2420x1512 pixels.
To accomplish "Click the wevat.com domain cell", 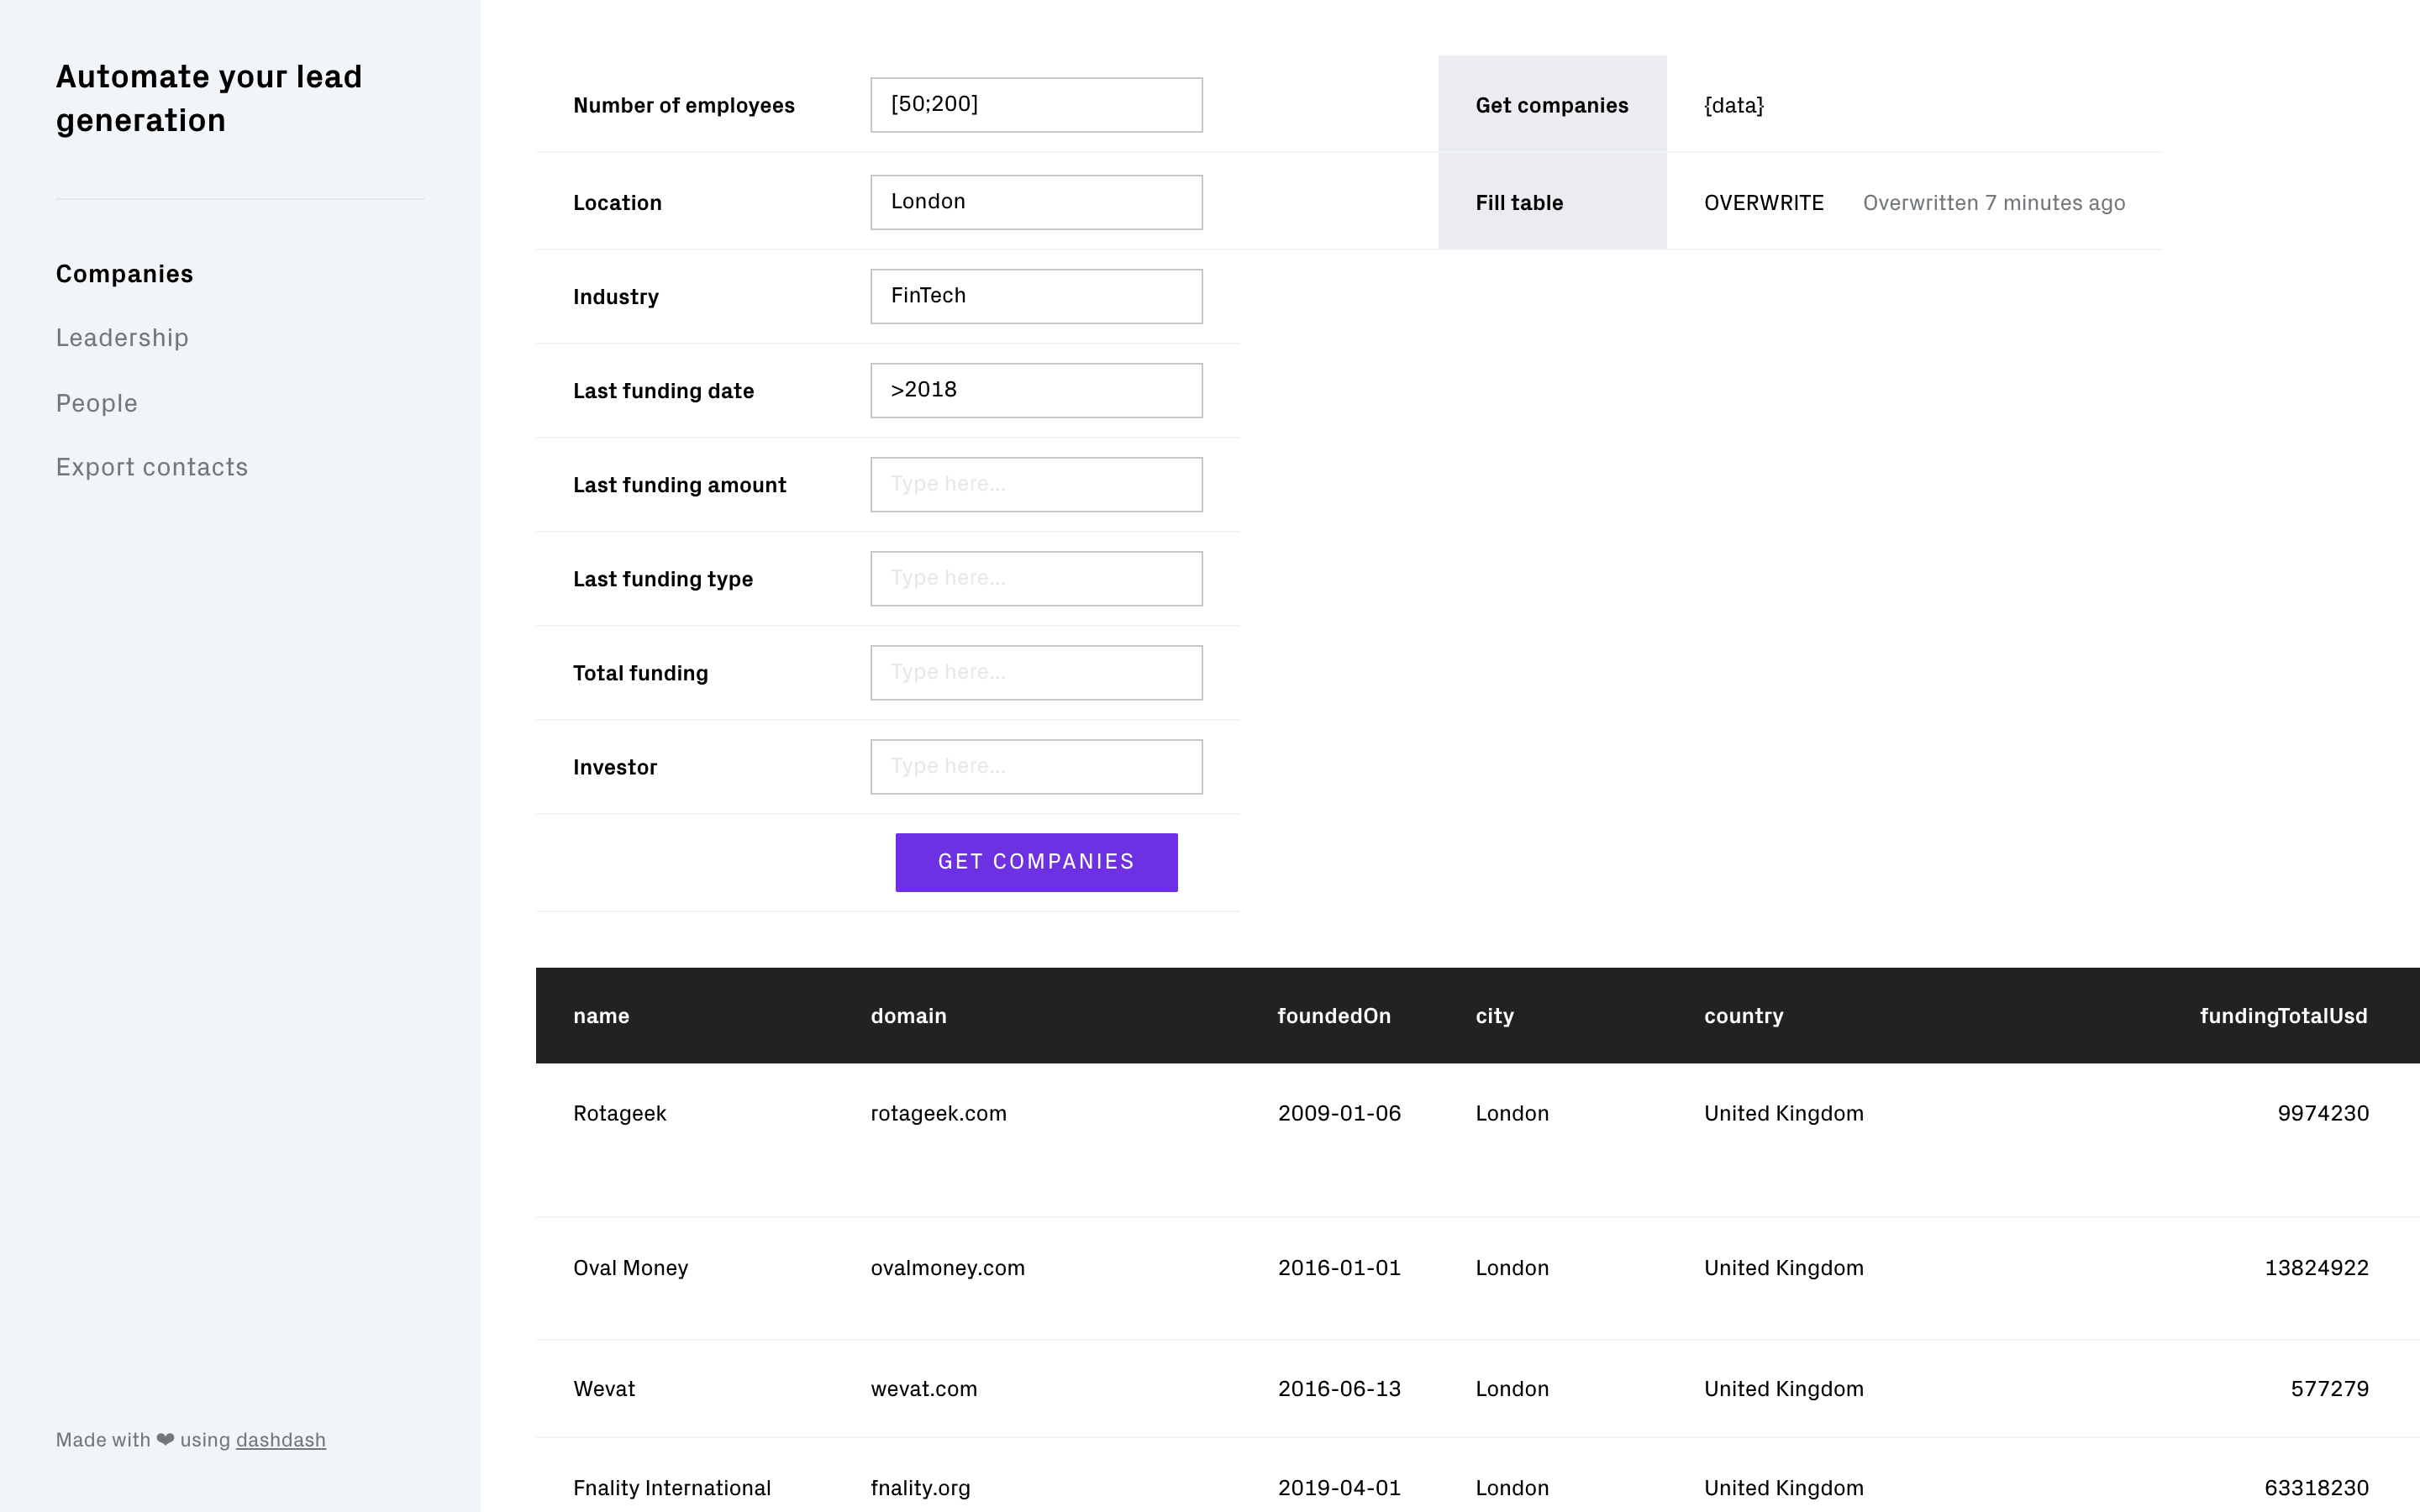I will click(923, 1389).
